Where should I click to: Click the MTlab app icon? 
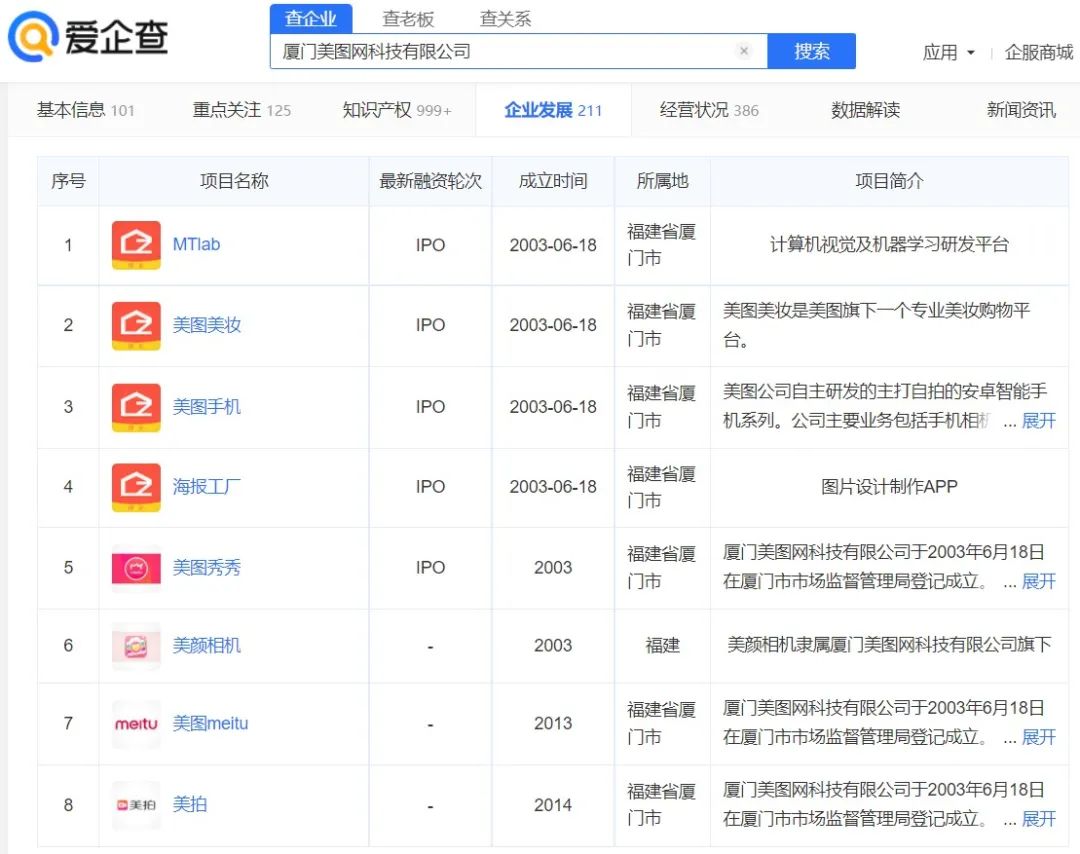135,243
